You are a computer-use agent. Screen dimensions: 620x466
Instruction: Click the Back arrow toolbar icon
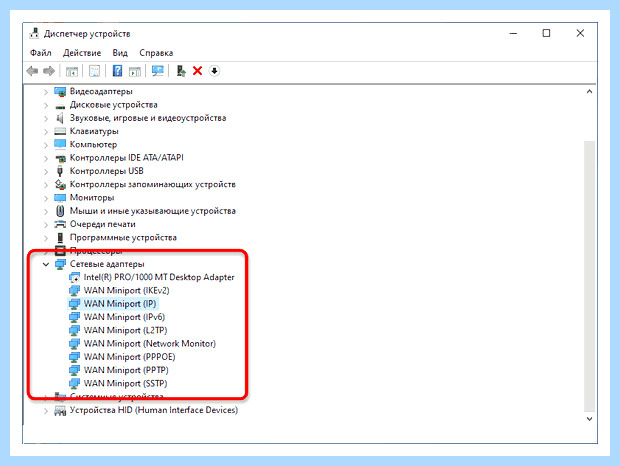point(32,71)
